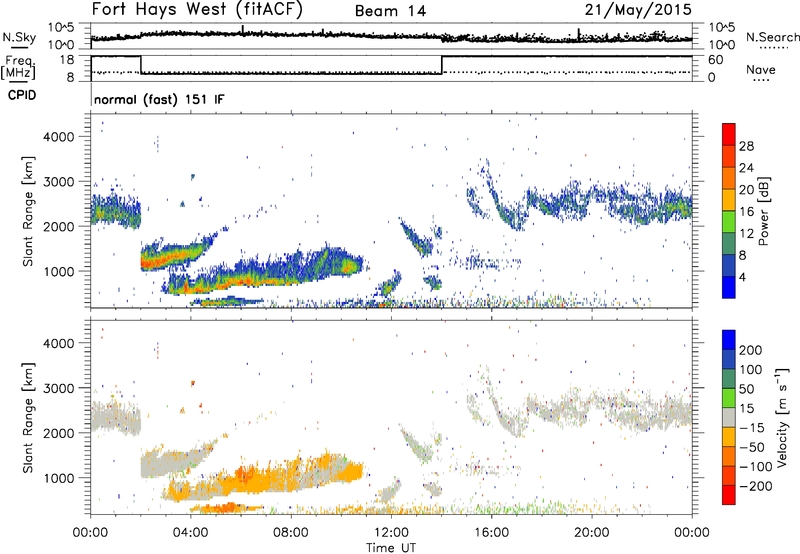
Task: Click the '15' label on Velocity color bar
Action: [x=746, y=408]
